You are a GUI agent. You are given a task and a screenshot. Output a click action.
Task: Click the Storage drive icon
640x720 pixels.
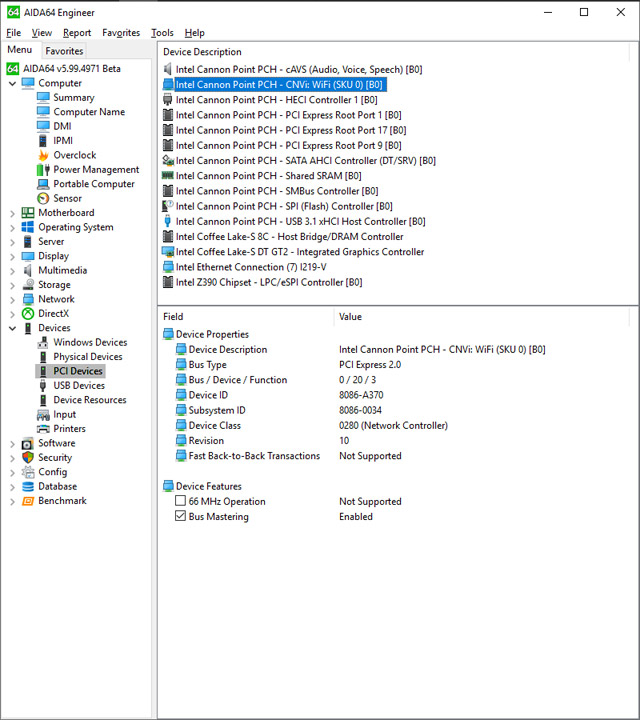click(28, 285)
